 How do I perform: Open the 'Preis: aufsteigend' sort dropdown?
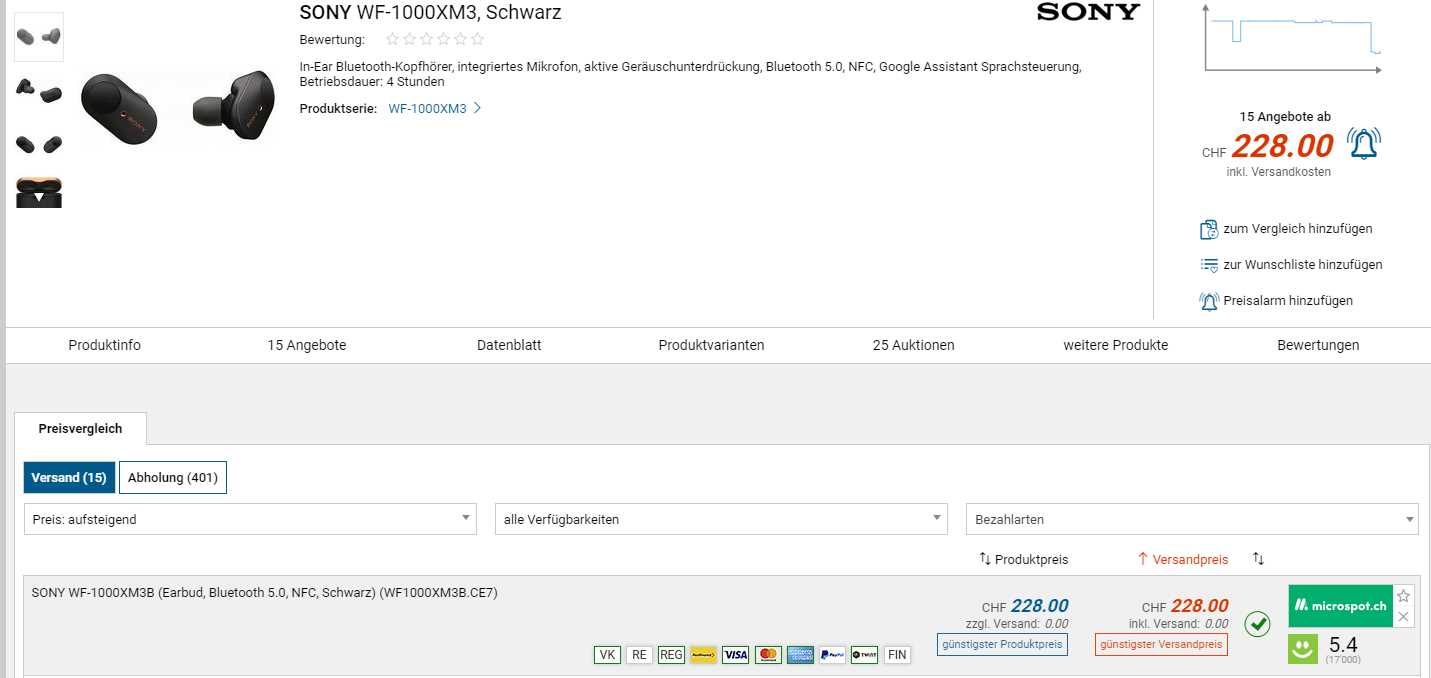pyautogui.click(x=250, y=519)
